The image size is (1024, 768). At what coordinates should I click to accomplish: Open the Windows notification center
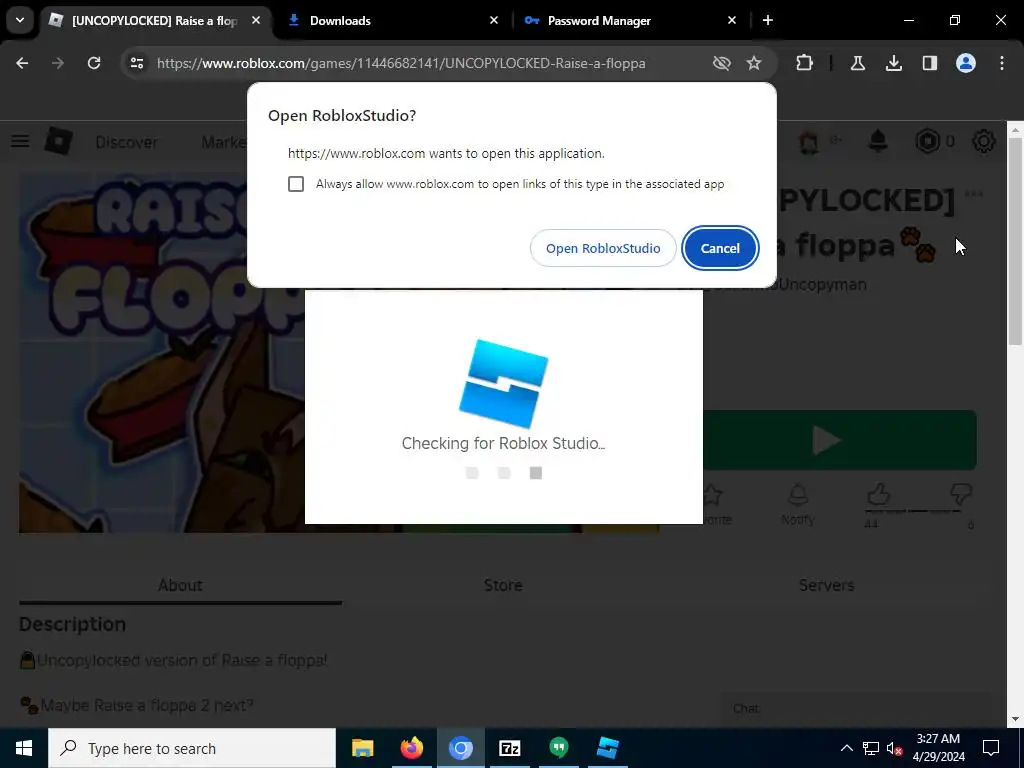click(x=991, y=748)
